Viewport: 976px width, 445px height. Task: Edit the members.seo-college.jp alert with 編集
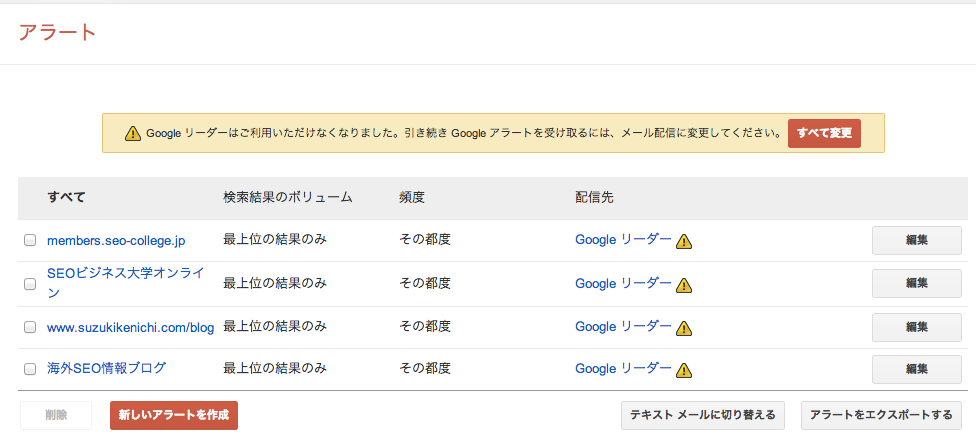[x=916, y=240]
